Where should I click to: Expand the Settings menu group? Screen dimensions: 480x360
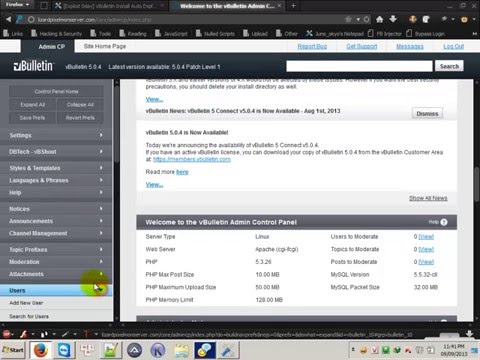pyautogui.click(x=56, y=135)
